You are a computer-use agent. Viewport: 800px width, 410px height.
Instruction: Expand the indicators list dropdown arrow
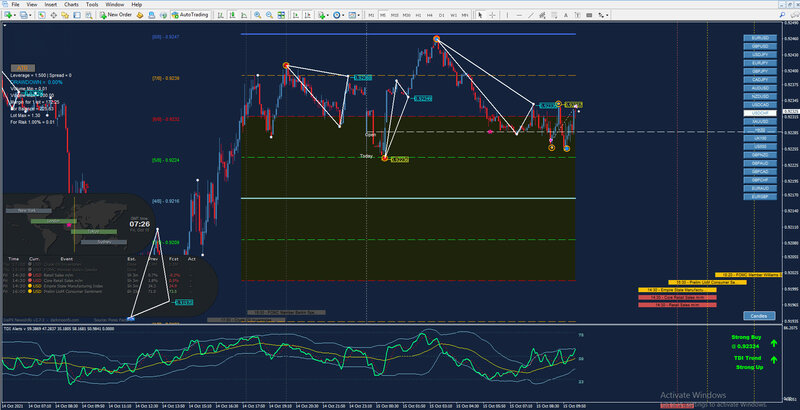click(x=328, y=15)
